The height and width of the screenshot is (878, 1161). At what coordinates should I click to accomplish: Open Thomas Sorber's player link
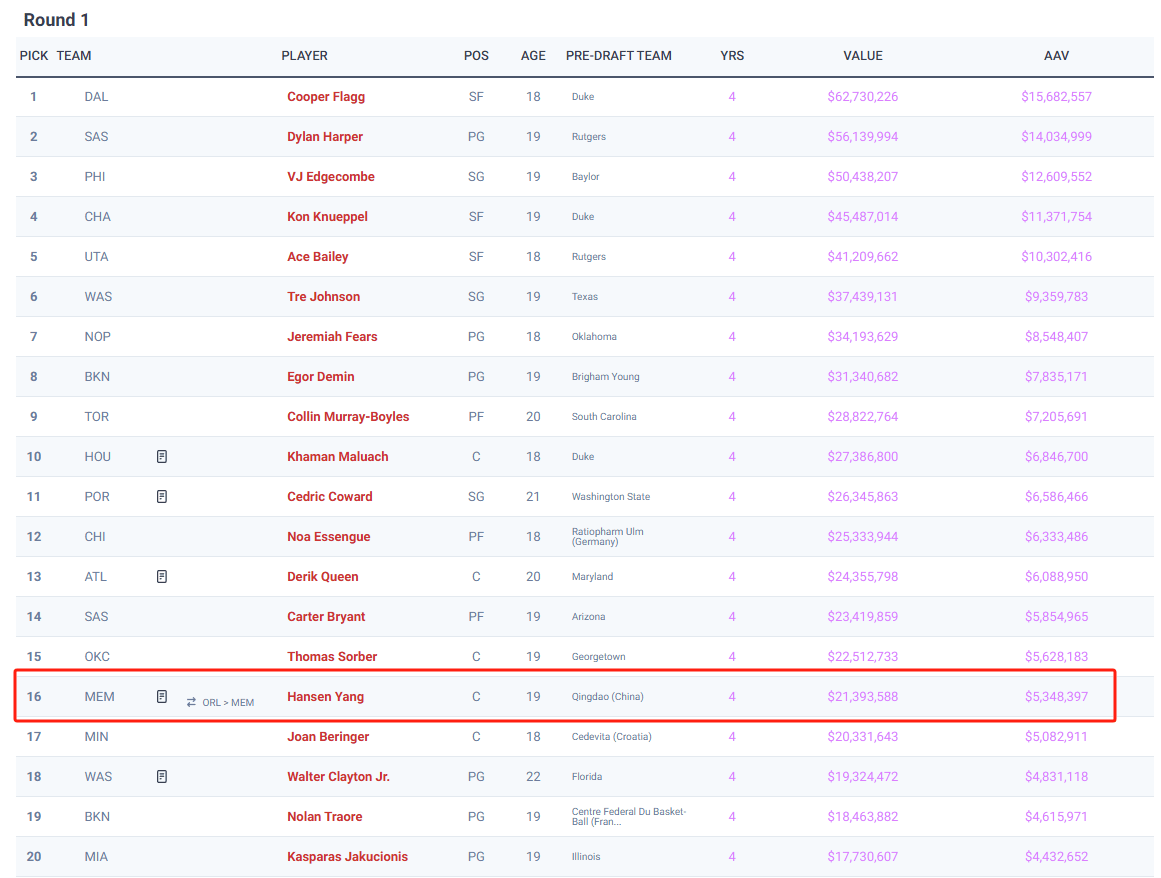(332, 657)
